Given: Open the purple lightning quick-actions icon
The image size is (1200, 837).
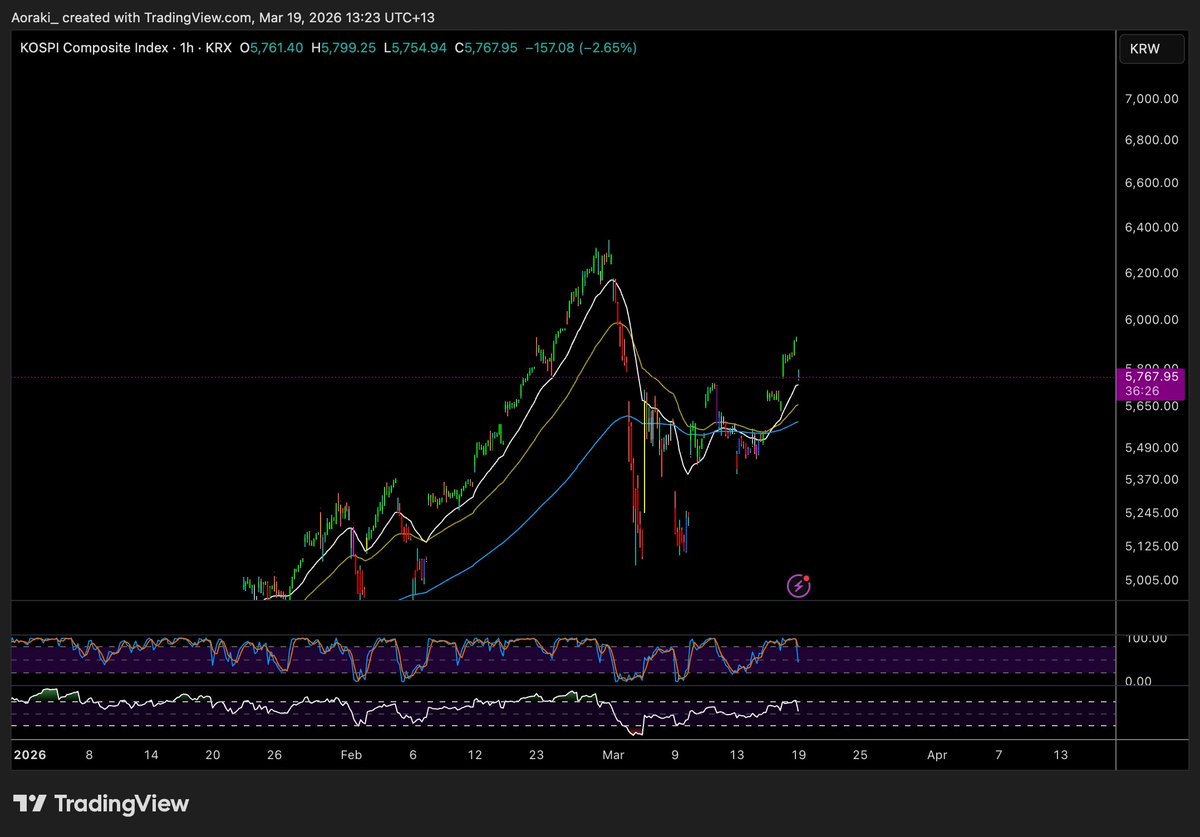Looking at the screenshot, I should [x=797, y=584].
